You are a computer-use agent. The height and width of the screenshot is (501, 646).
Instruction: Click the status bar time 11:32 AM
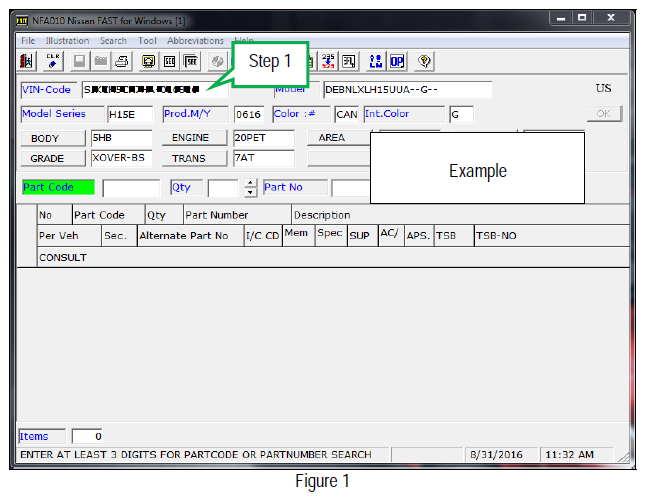[x=569, y=454]
